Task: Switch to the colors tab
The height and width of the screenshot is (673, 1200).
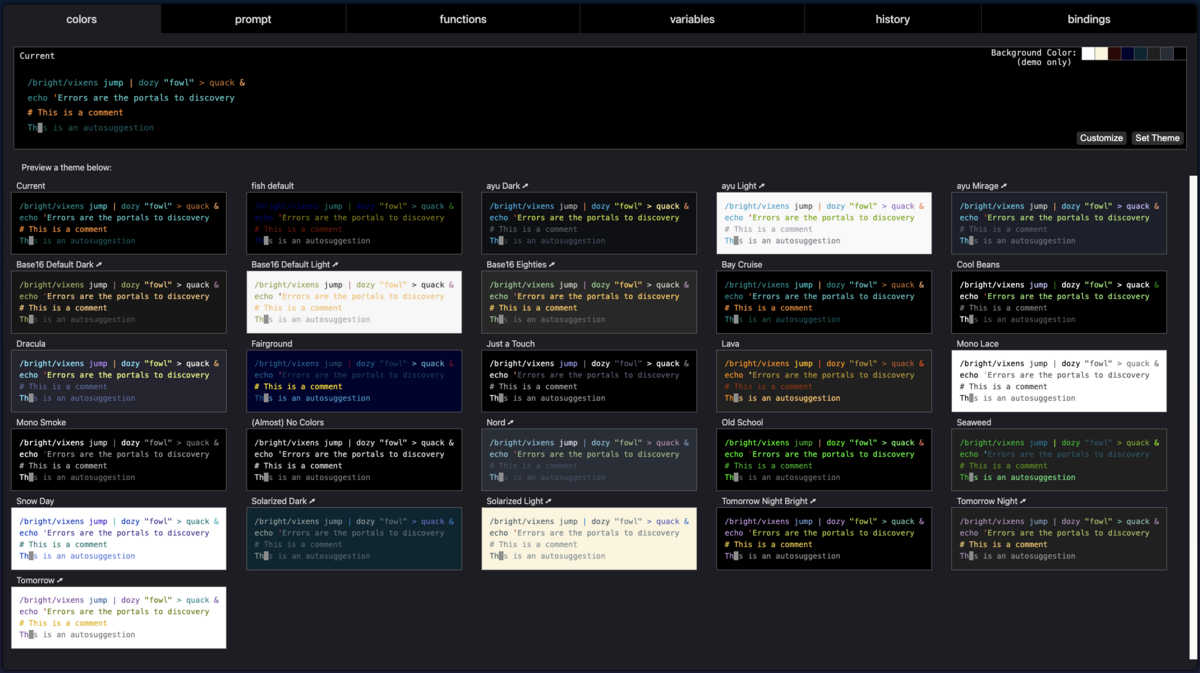Action: pyautogui.click(x=81, y=19)
